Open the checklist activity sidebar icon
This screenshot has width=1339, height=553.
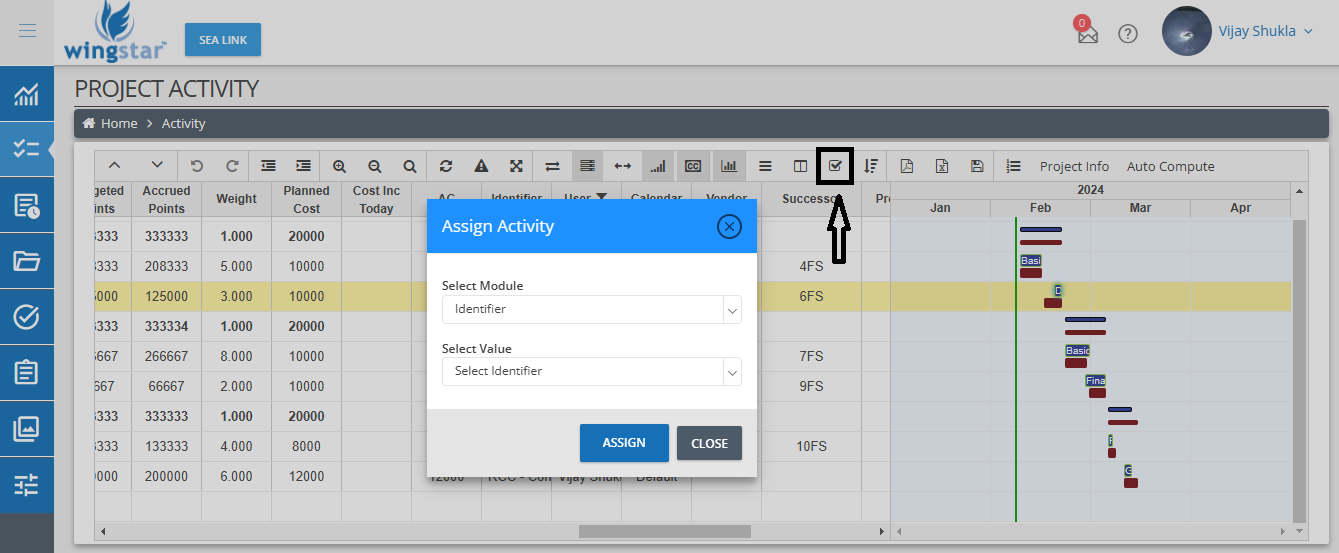click(x=27, y=150)
